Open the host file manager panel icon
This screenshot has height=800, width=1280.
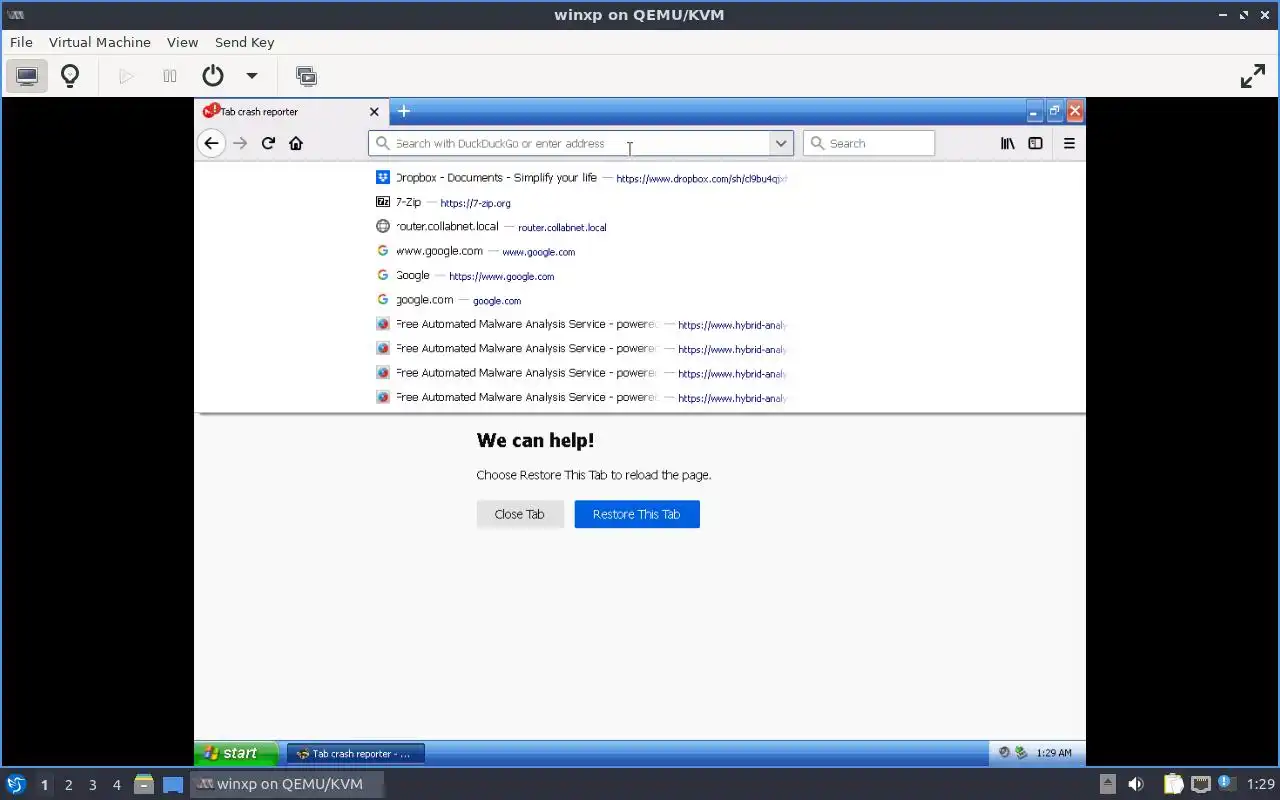pos(144,784)
